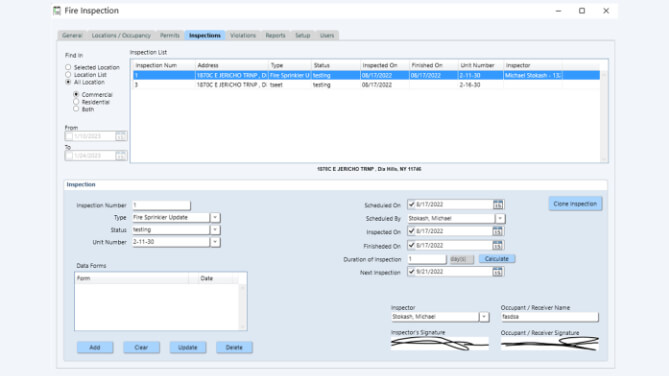Uncheck the Finished On checkbox
The width and height of the screenshot is (669, 376).
click(x=411, y=245)
